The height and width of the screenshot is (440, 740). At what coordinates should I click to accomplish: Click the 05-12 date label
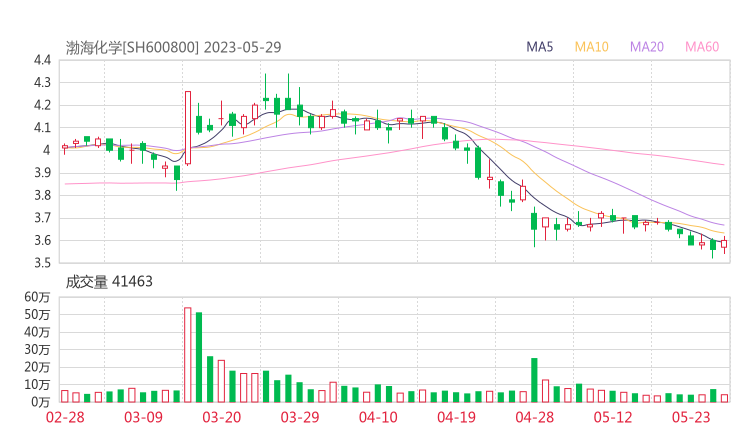point(613,417)
